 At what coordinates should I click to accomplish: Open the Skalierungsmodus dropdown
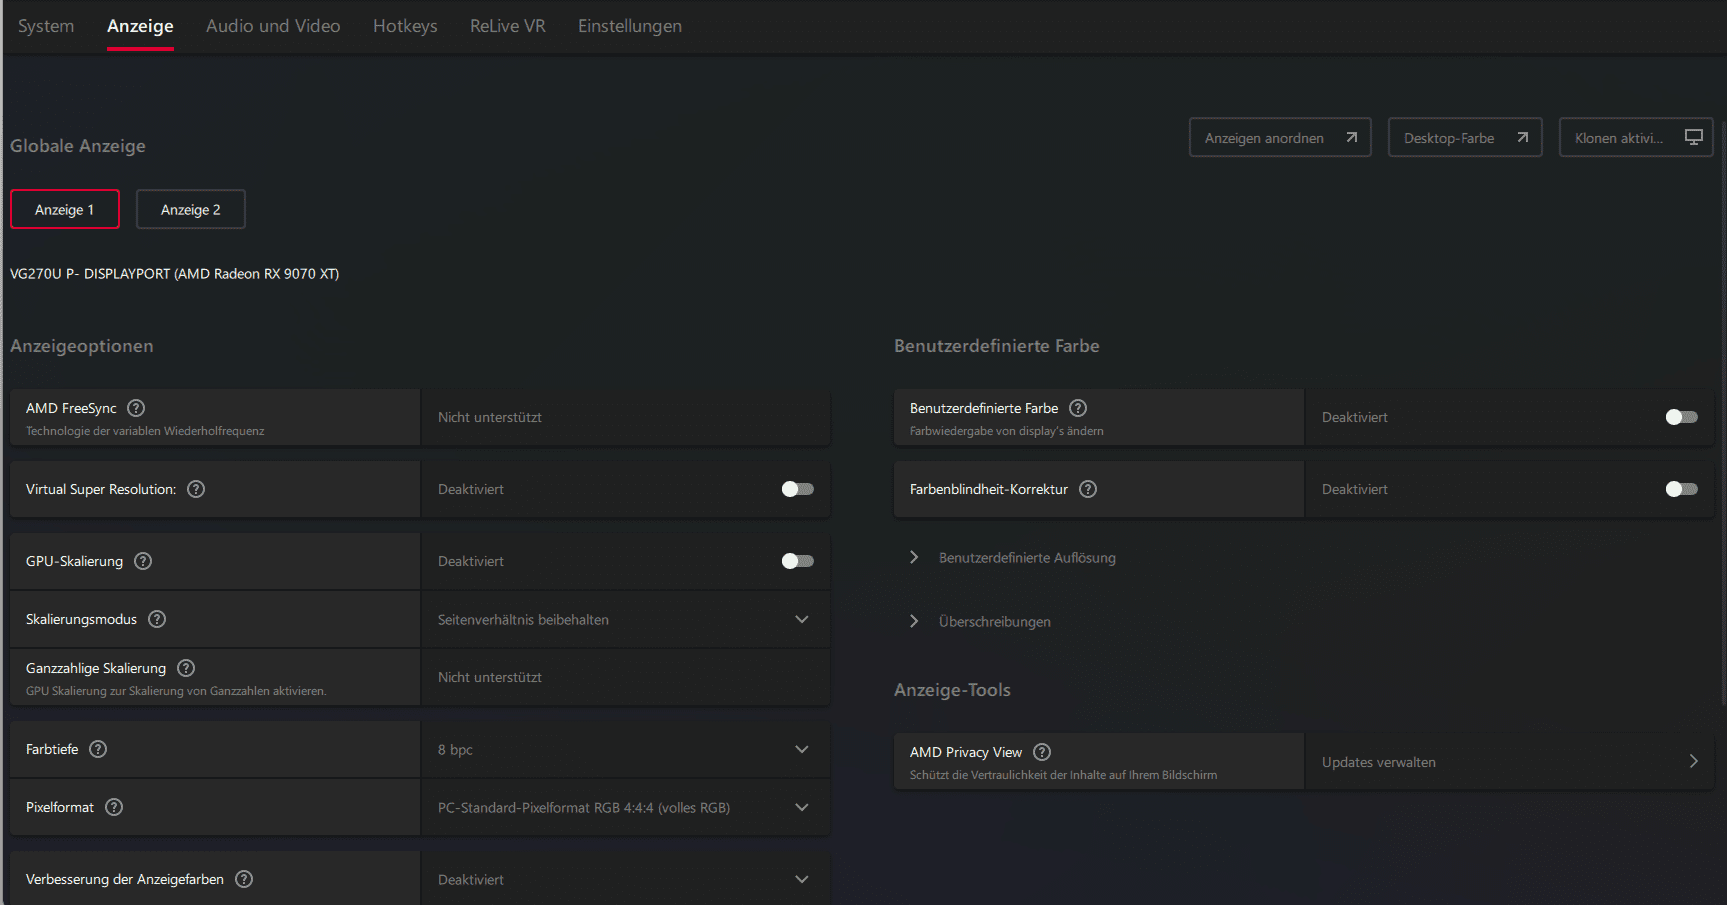click(626, 619)
